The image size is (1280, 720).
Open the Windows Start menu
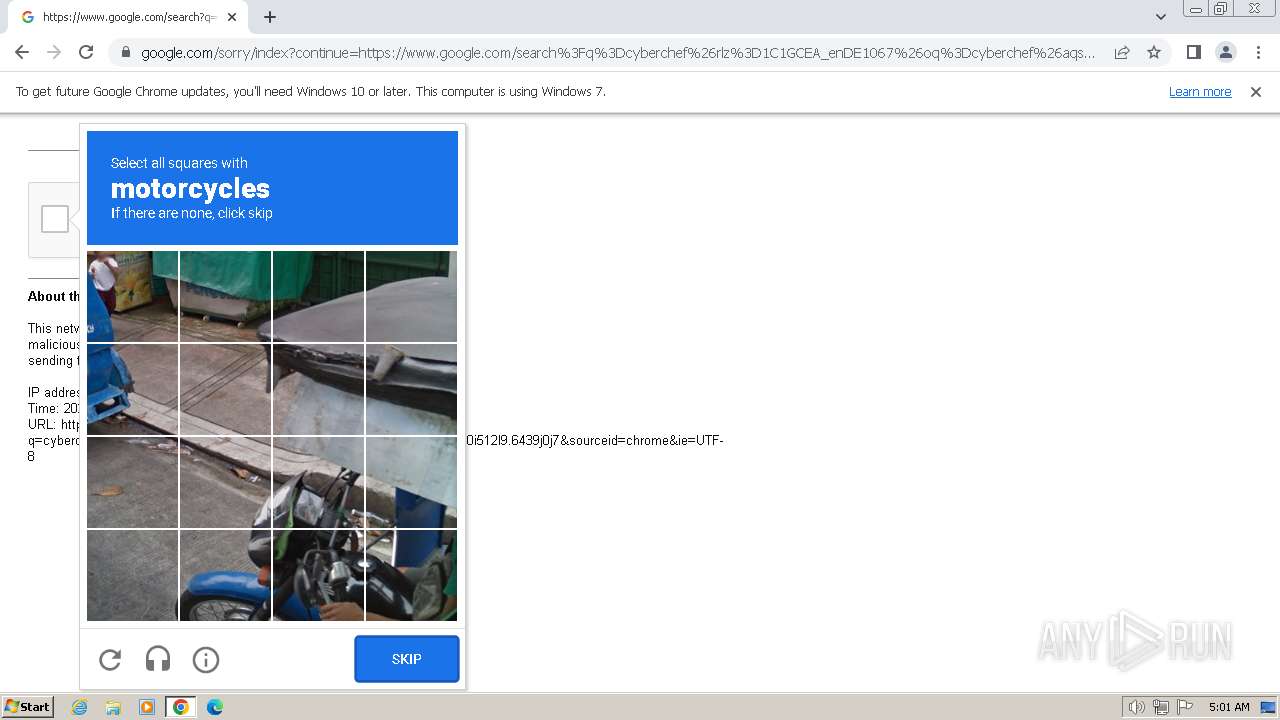(27, 707)
